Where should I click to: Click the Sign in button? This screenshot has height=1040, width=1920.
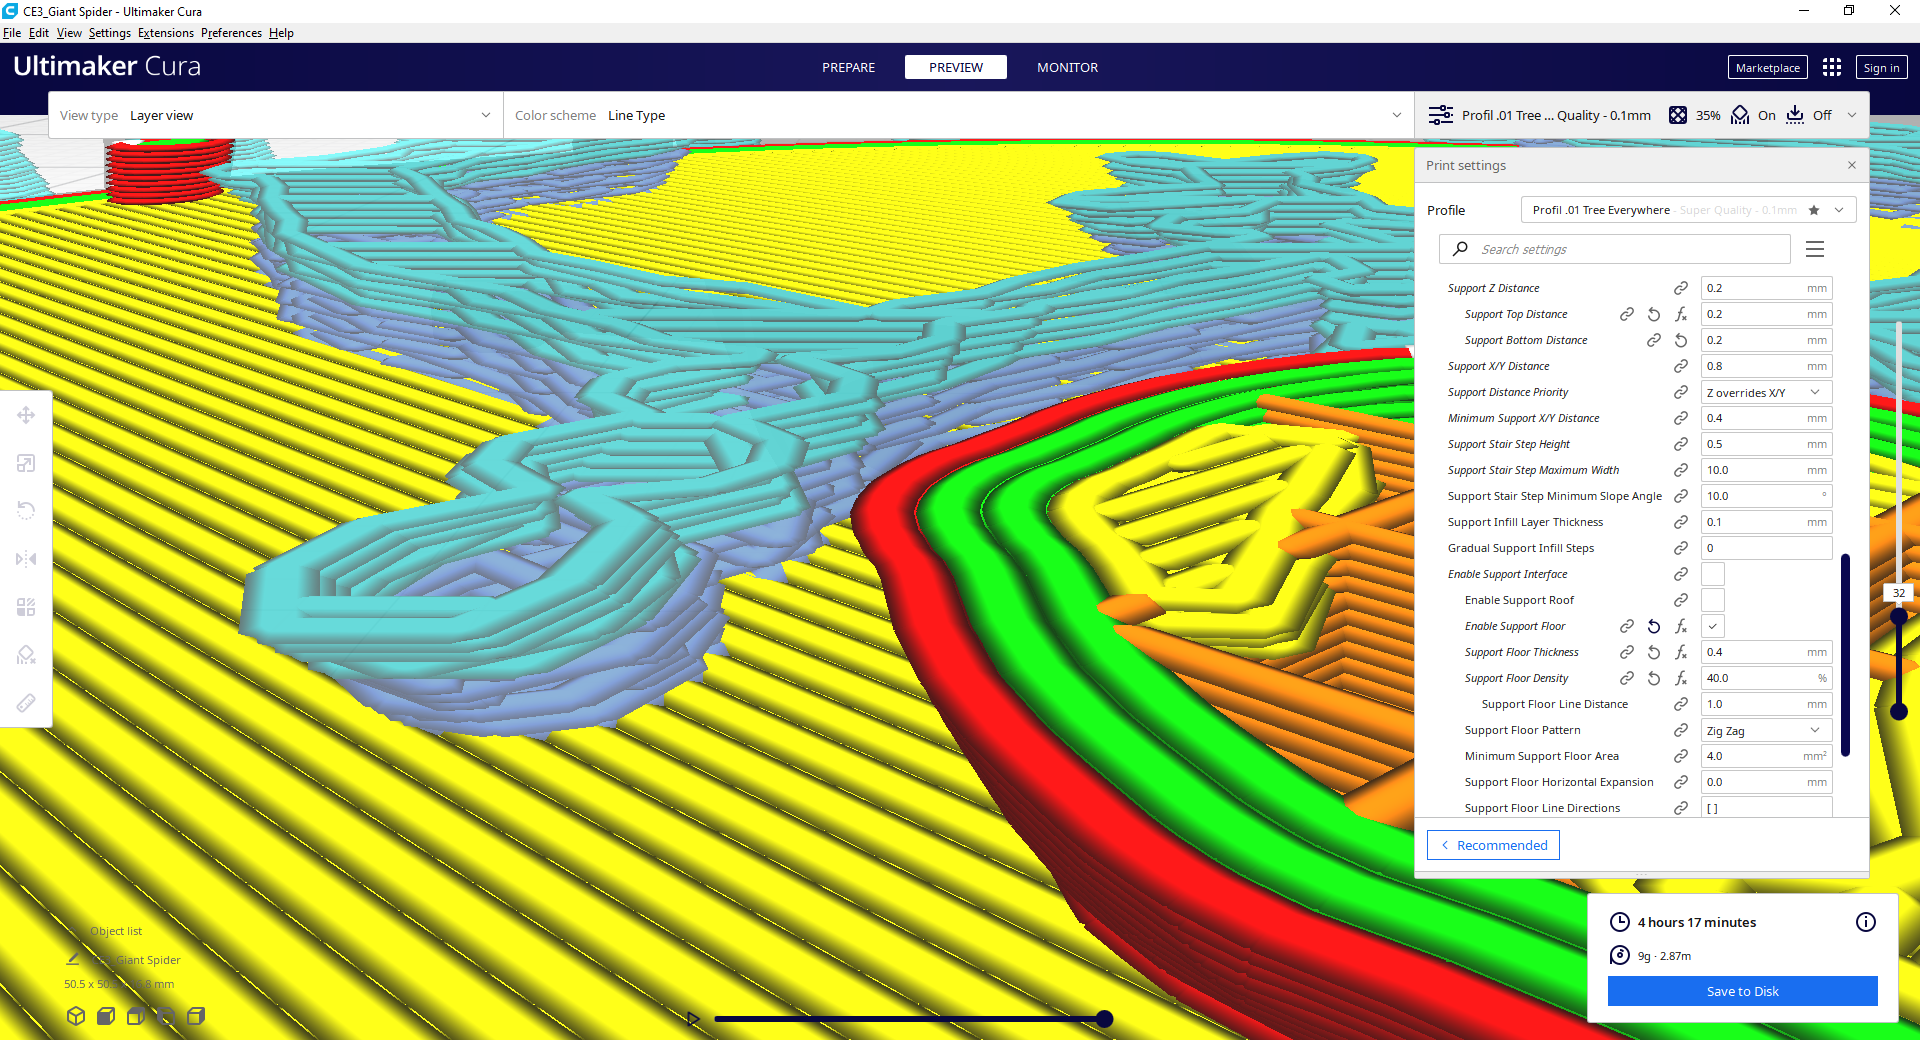click(x=1881, y=67)
